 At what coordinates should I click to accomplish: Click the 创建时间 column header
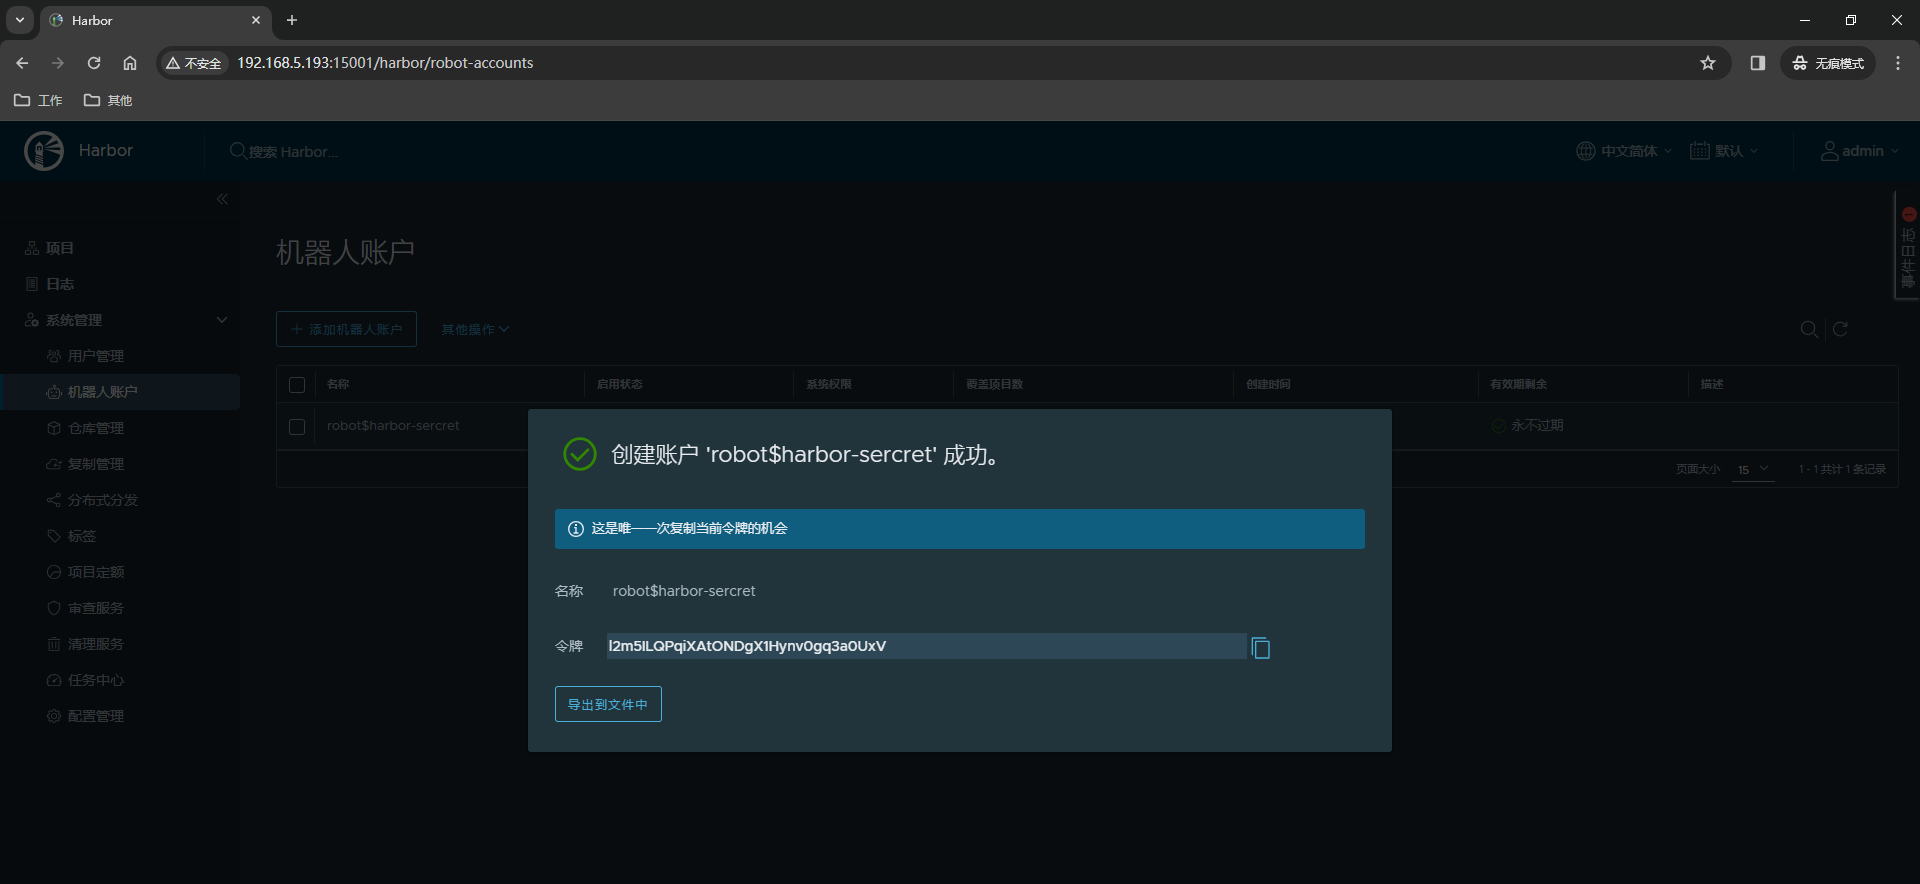click(x=1268, y=384)
